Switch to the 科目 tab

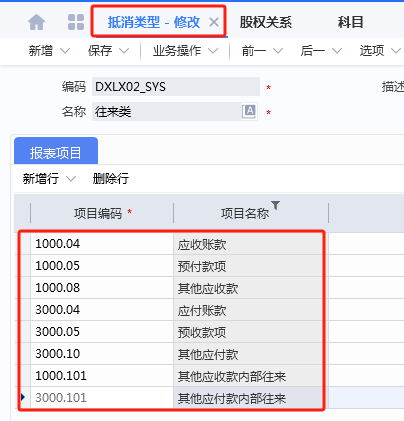350,22
